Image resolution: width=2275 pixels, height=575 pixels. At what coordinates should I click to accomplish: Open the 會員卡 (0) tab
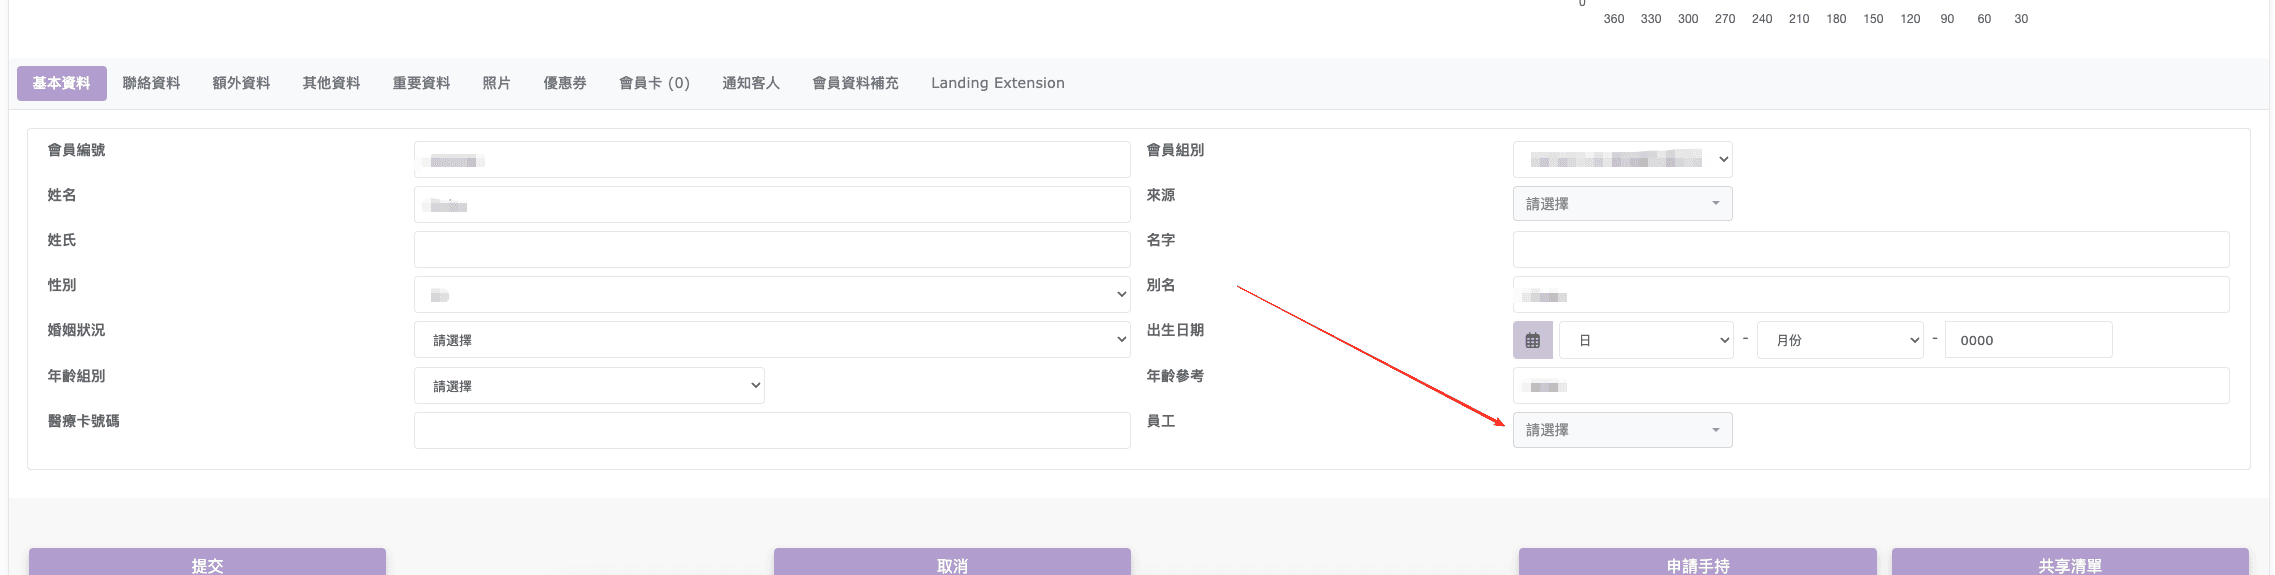click(654, 83)
